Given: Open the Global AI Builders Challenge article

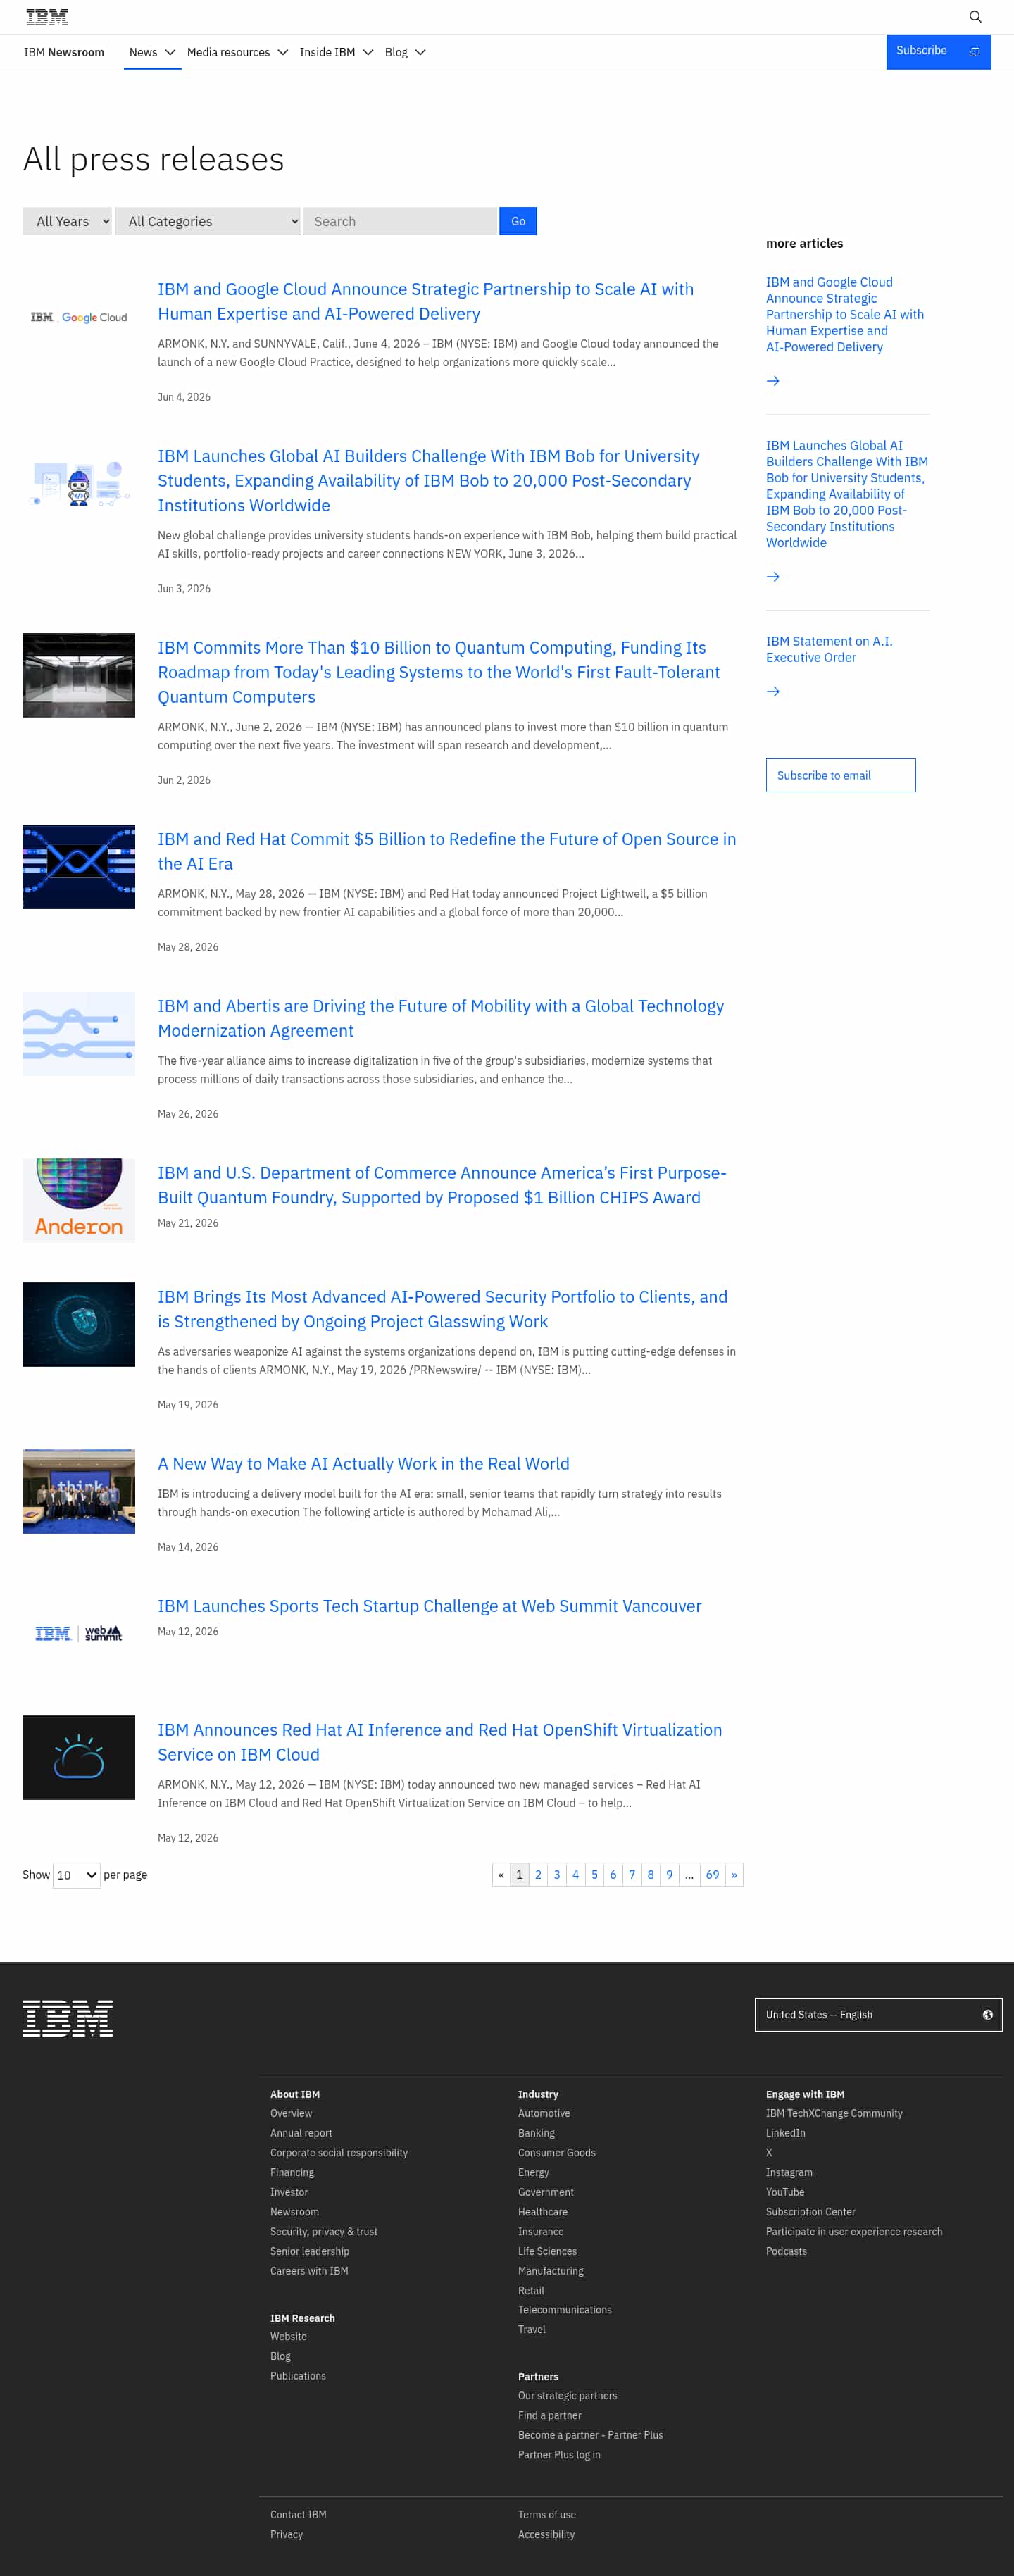Looking at the screenshot, I should coord(428,480).
